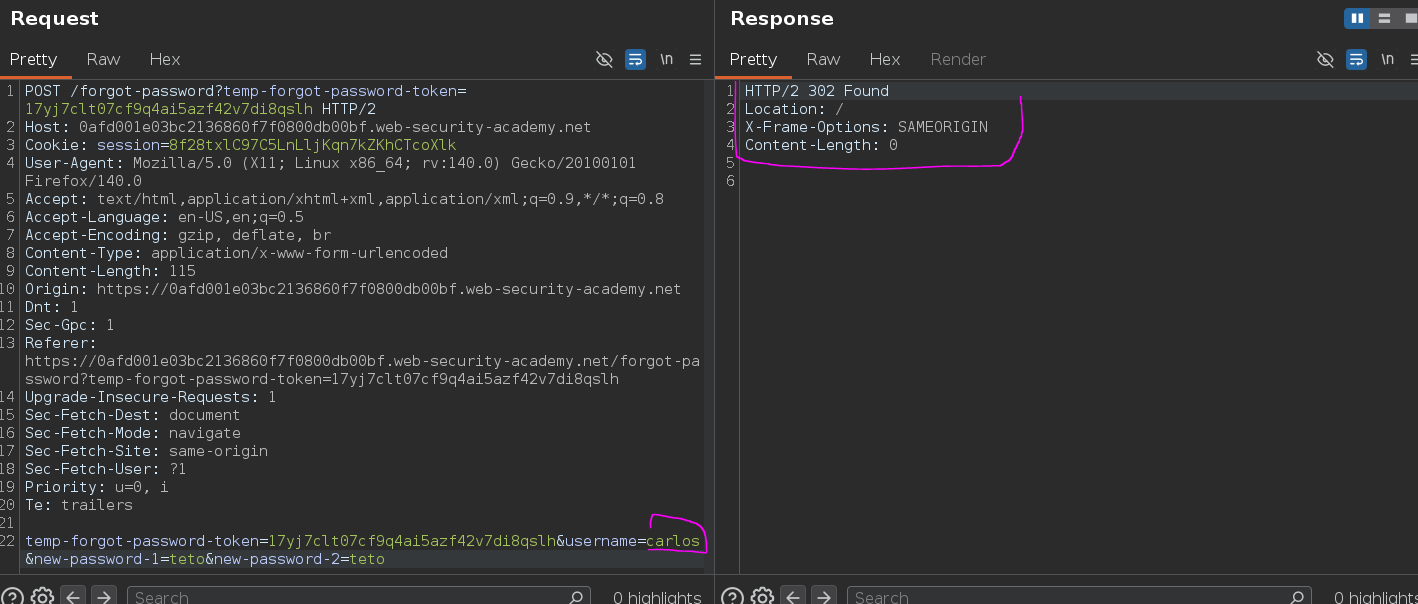Viewport: 1418px width, 604px height.
Task: Toggle word wrap icon in Response panel
Action: coord(1356,59)
